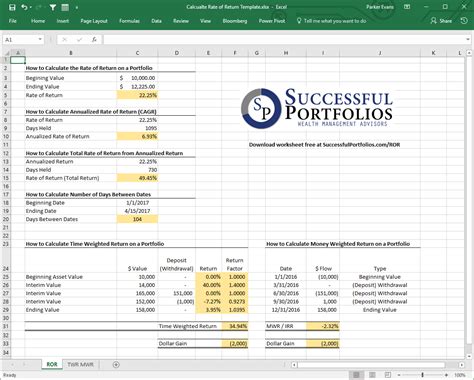This screenshot has width=474, height=380.
Task: Expand the formula bar with the chevron
Action: click(x=467, y=40)
